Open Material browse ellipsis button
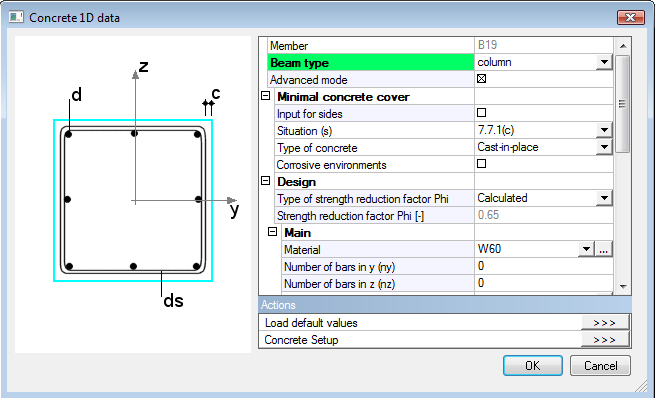655x398 pixels. click(603, 249)
